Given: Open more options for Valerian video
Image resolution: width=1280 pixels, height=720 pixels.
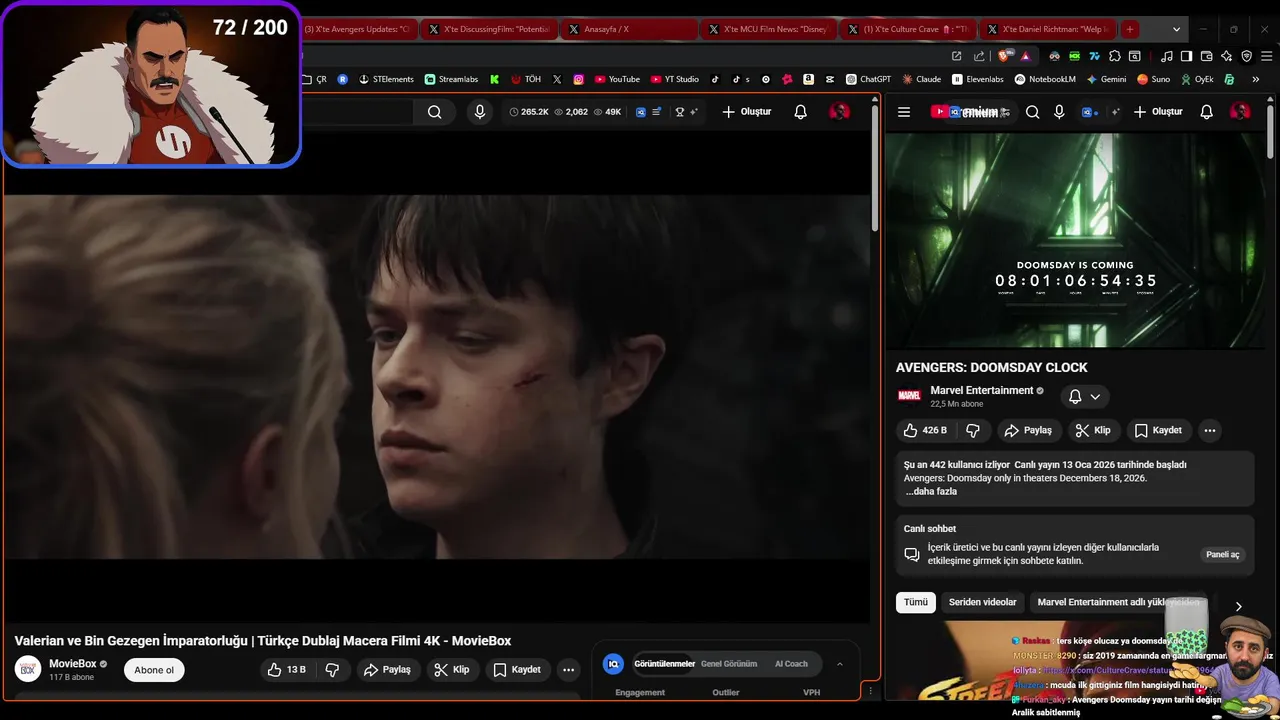Looking at the screenshot, I should pos(568,670).
